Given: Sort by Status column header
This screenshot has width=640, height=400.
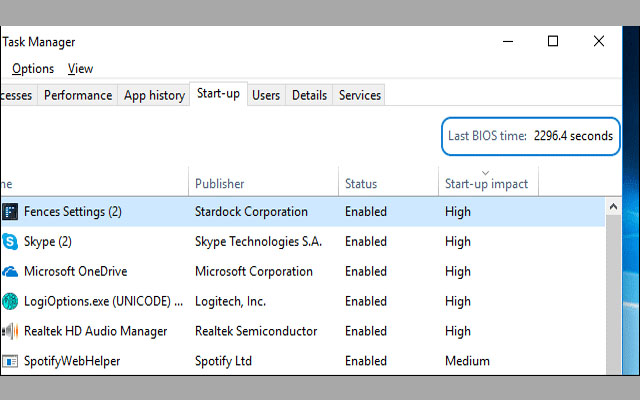Looking at the screenshot, I should tap(361, 184).
